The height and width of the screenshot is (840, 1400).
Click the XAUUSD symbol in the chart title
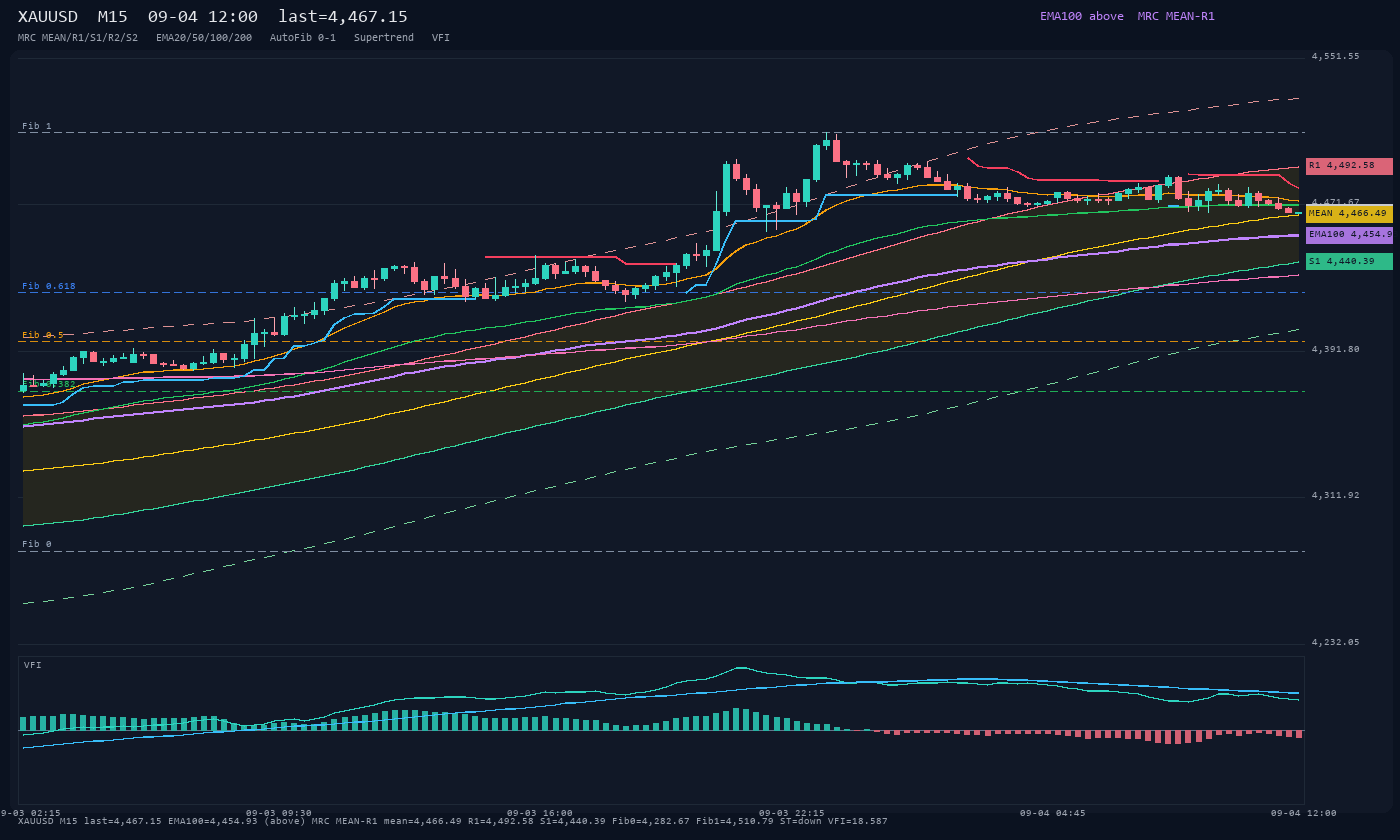pyautogui.click(x=48, y=17)
